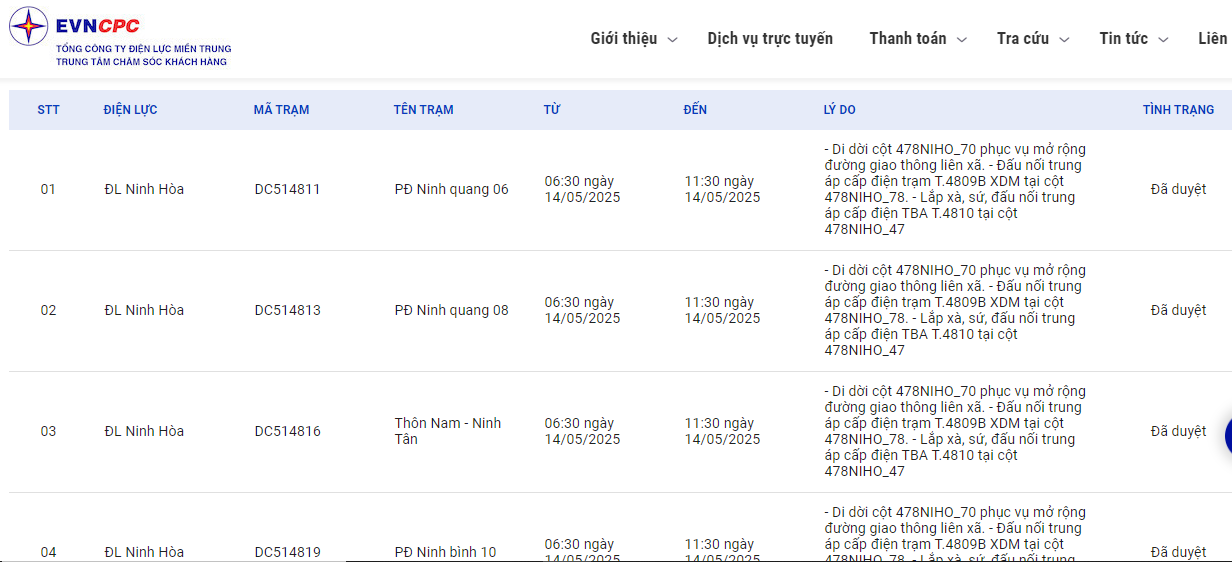The height and width of the screenshot is (562, 1232).
Task: Click the Tổng Công Ty Điện Lực Miền Trung title
Action: tap(144, 48)
